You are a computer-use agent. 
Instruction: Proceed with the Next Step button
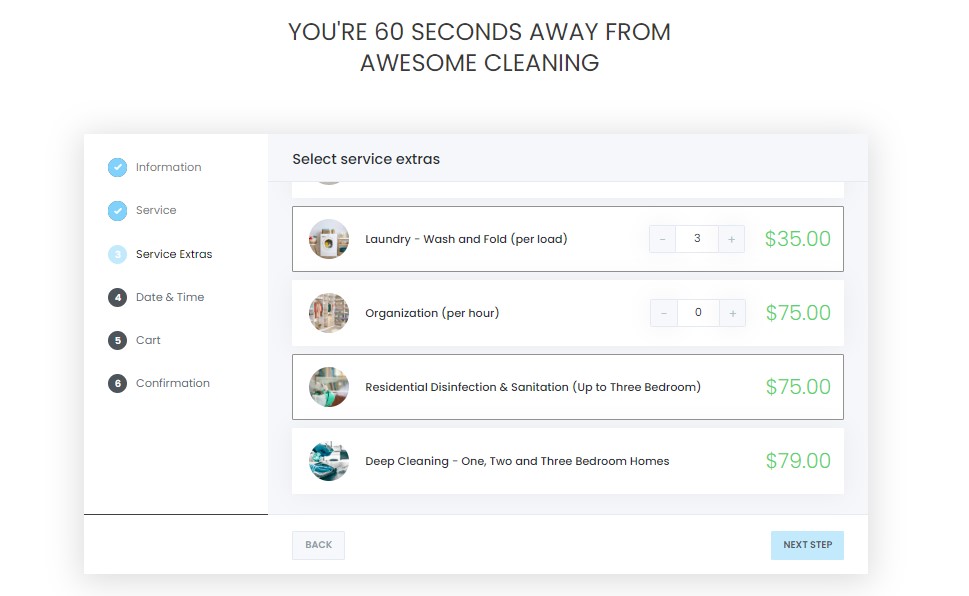coord(807,545)
